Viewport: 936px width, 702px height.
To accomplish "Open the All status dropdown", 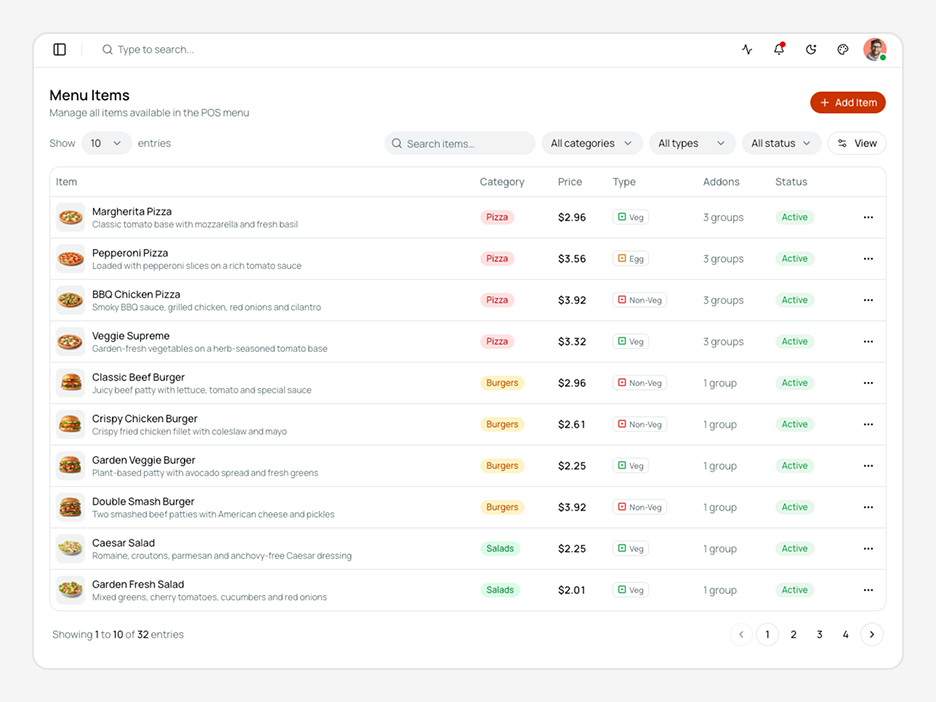I will pyautogui.click(x=781, y=143).
